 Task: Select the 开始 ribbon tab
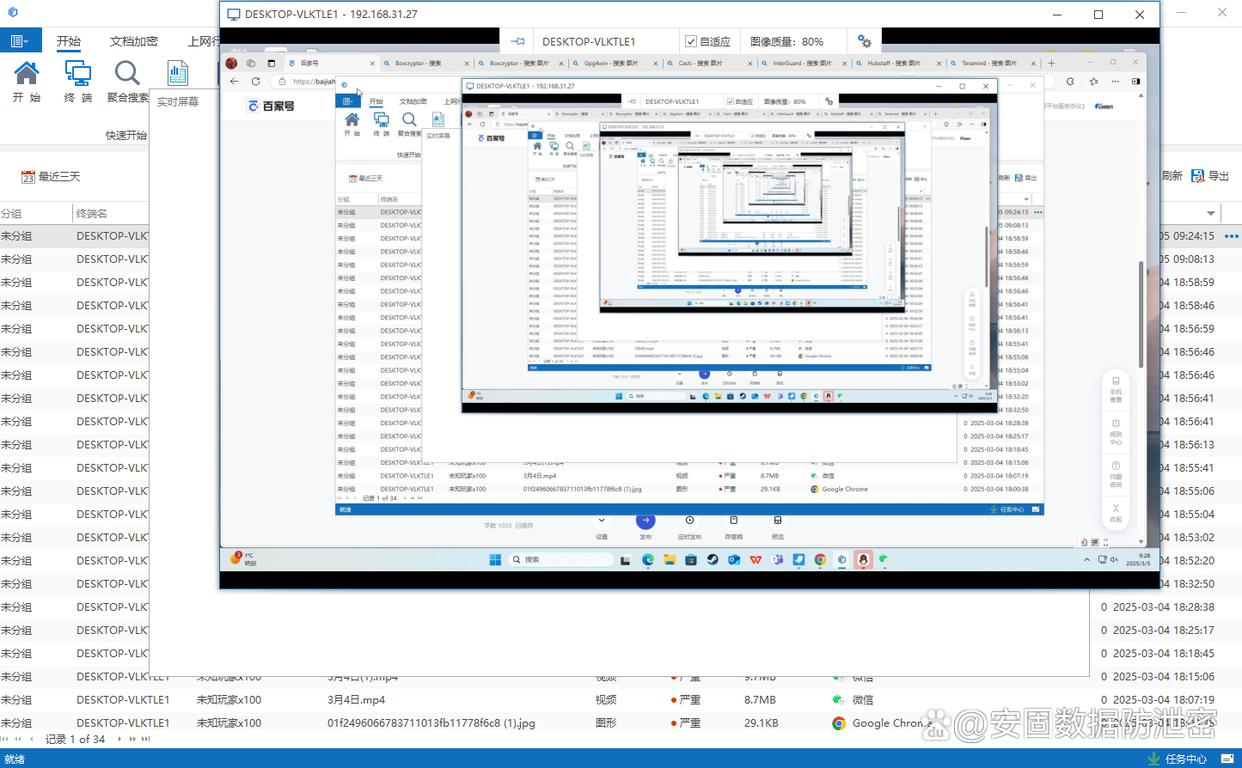(x=69, y=41)
